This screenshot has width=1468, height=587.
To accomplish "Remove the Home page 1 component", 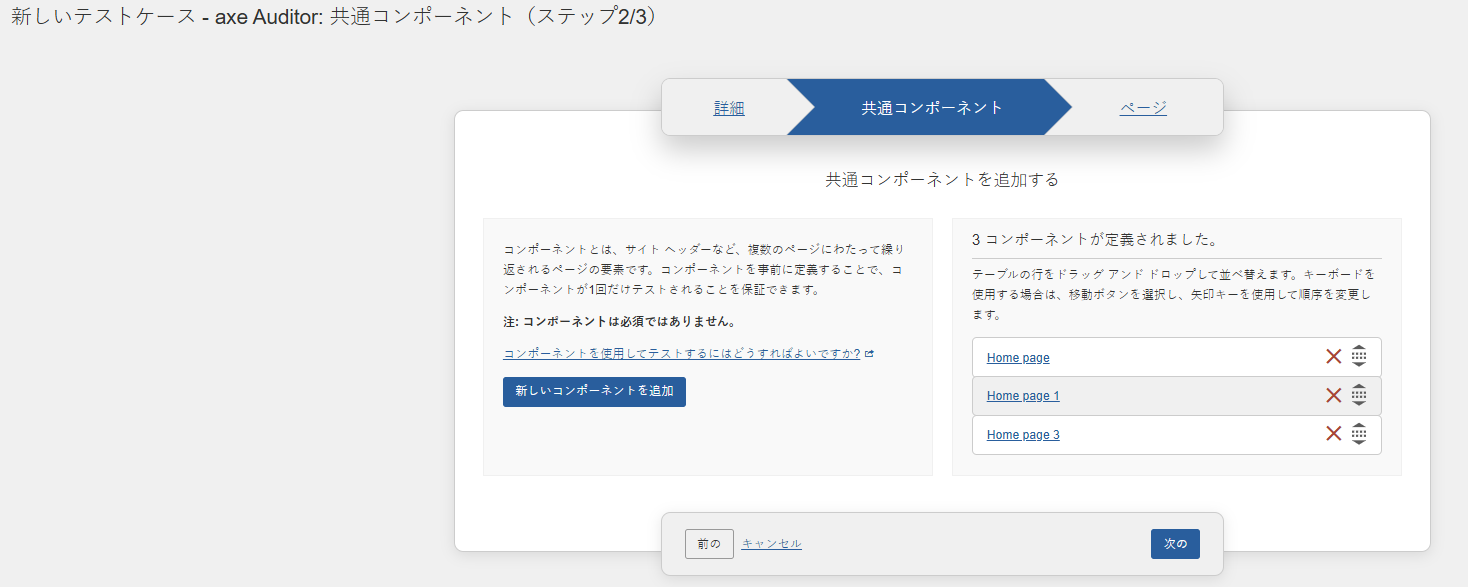I will tap(1333, 396).
